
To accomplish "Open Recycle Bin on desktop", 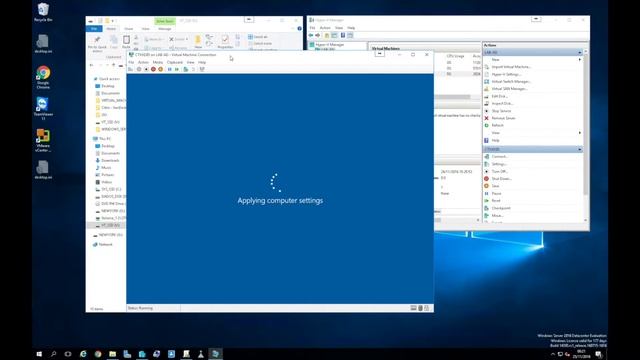I will tap(43, 12).
